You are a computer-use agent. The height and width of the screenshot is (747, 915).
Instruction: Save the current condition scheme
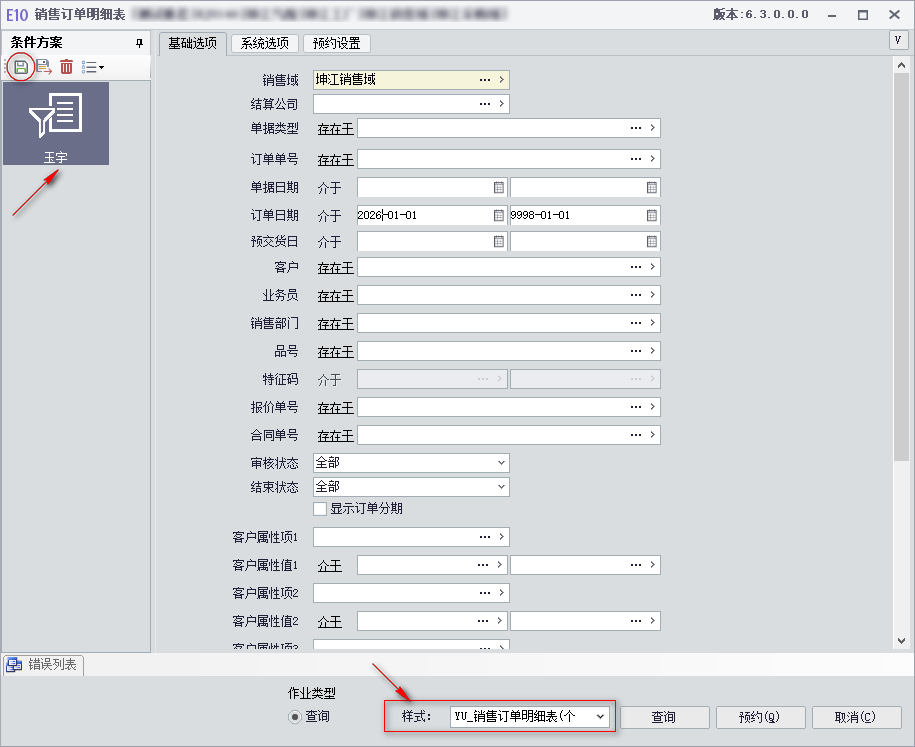click(21, 67)
